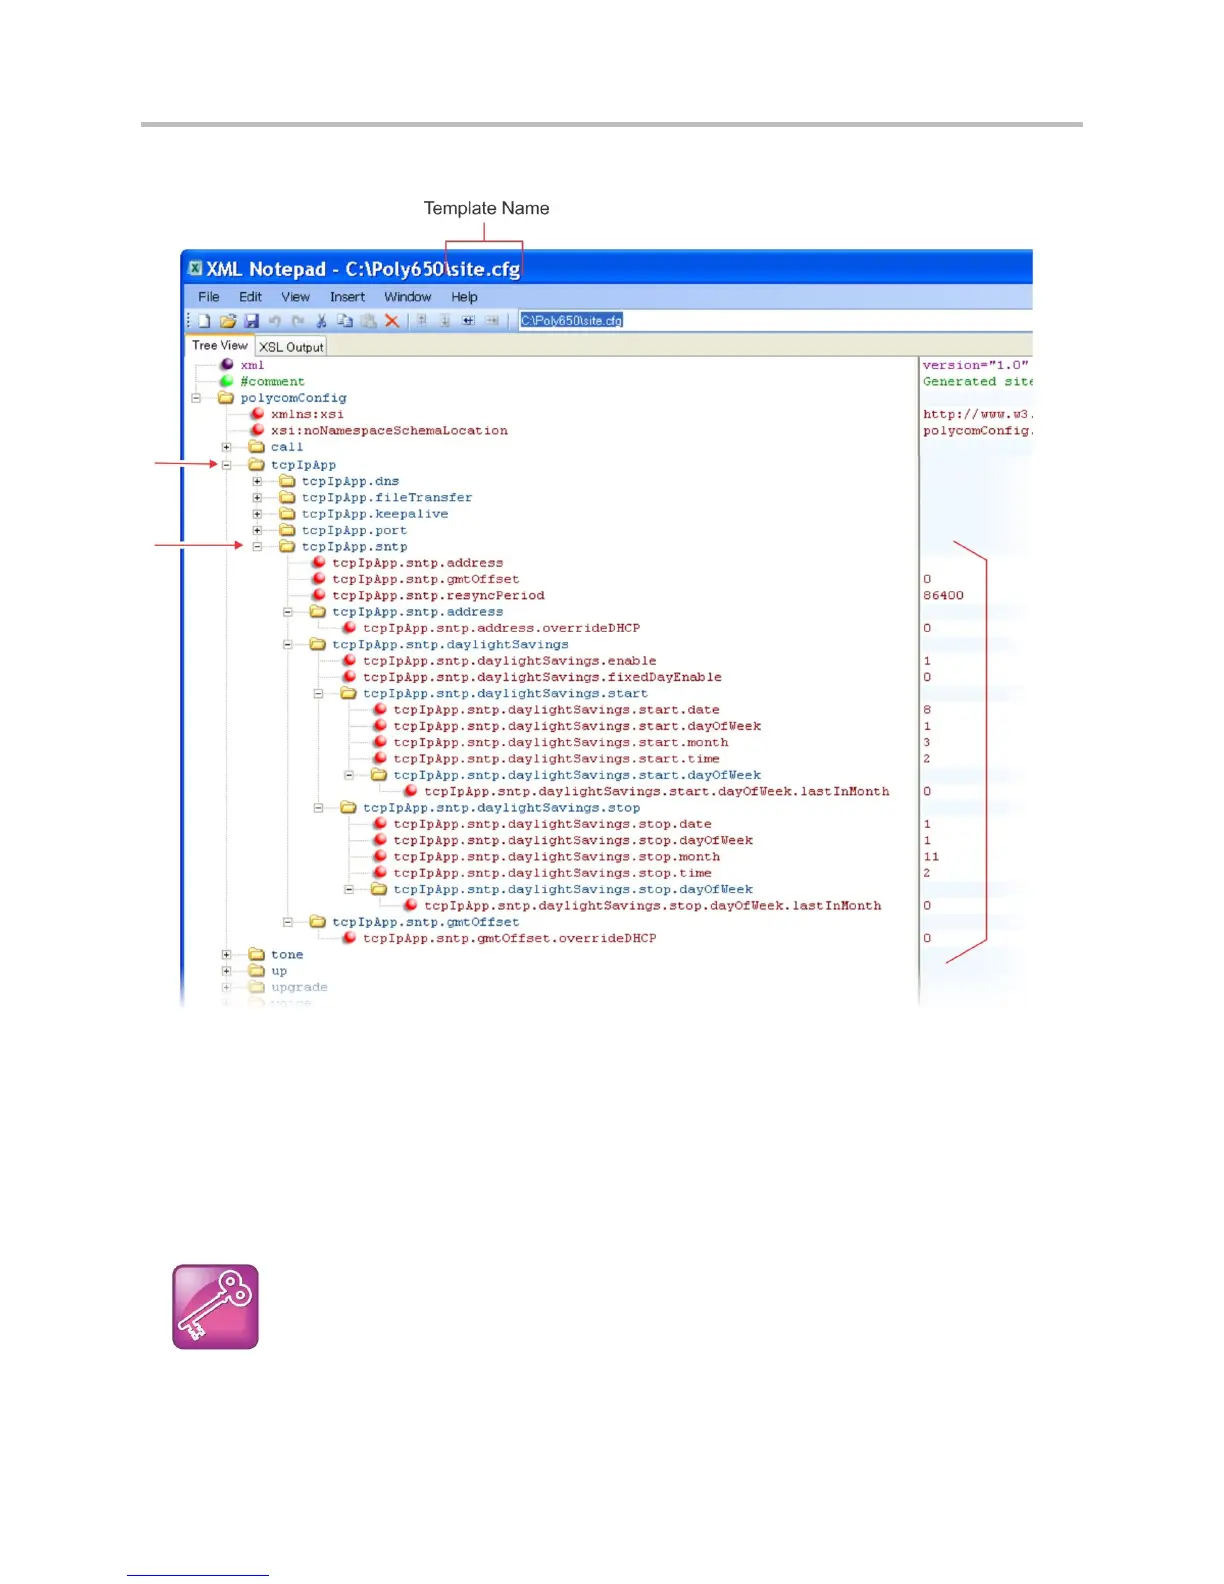Switch to the Tree View tab
The height and width of the screenshot is (1584, 1224).
point(220,345)
